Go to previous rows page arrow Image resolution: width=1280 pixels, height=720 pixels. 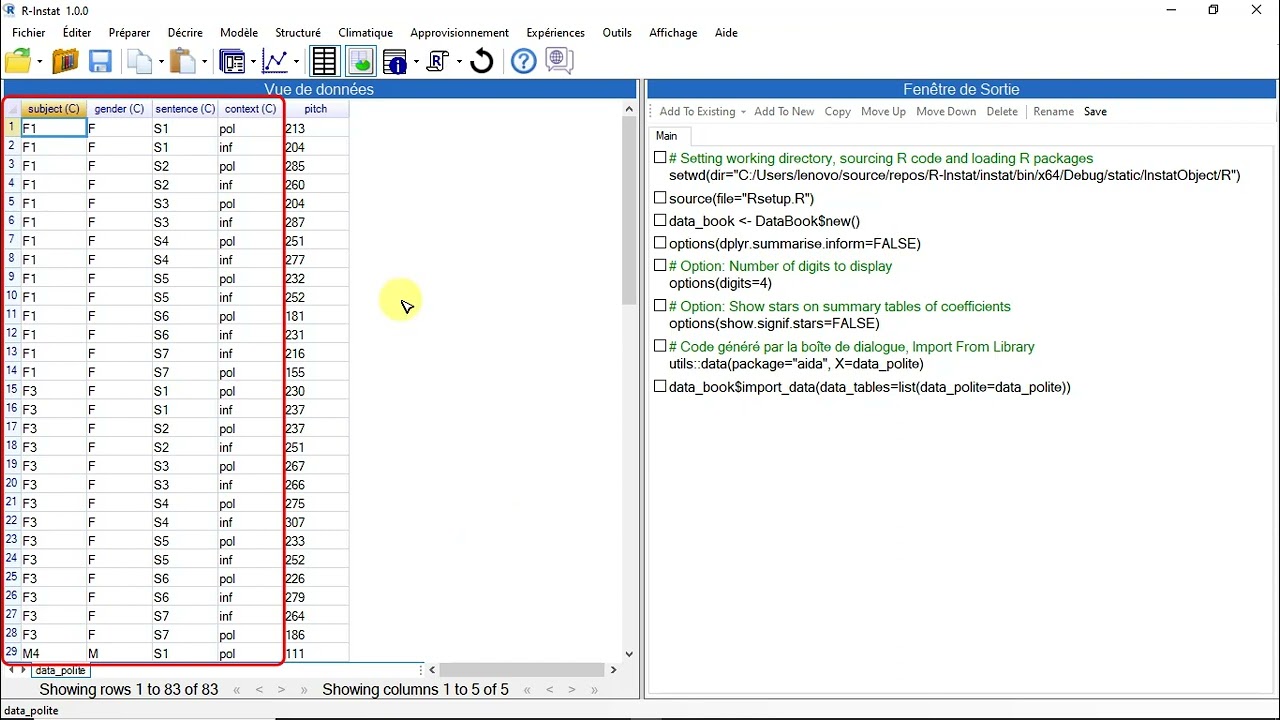point(259,690)
